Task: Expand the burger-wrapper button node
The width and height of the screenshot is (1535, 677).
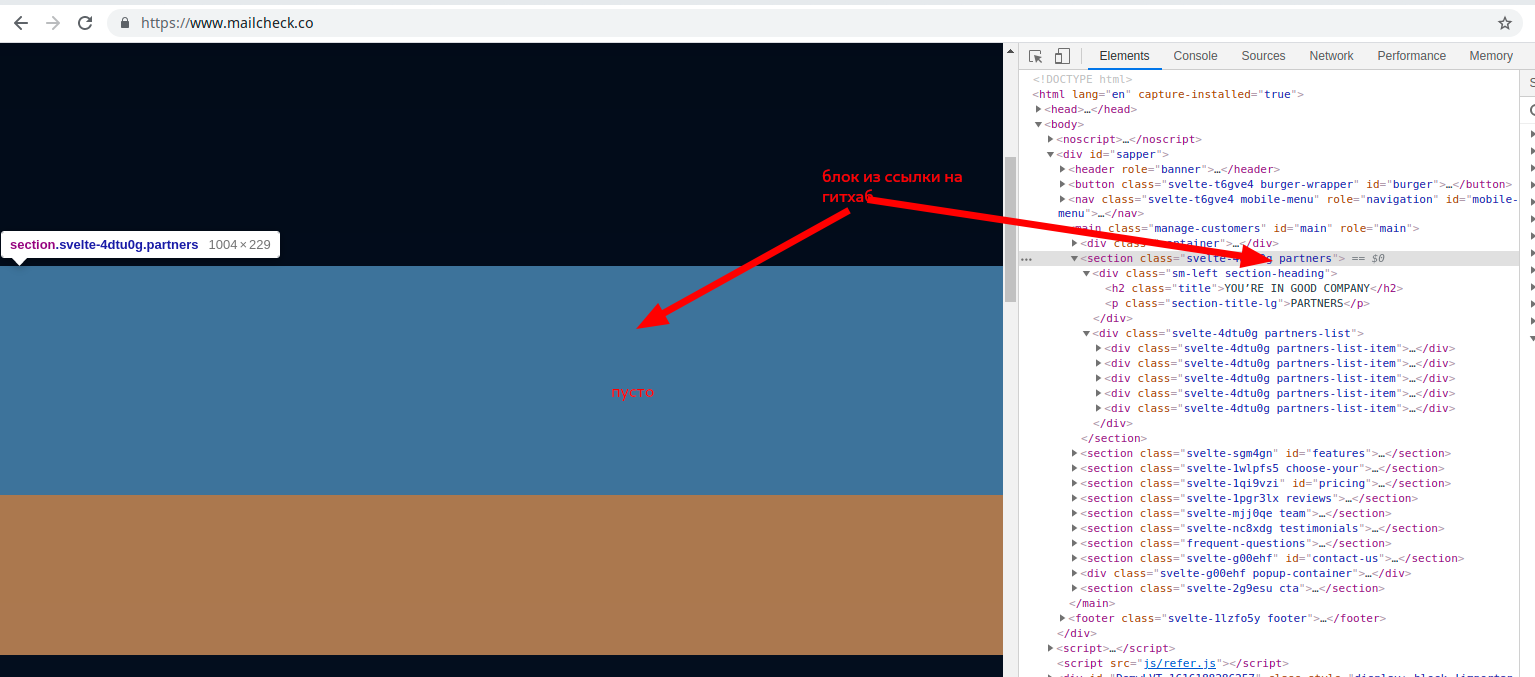Action: 1062,184
